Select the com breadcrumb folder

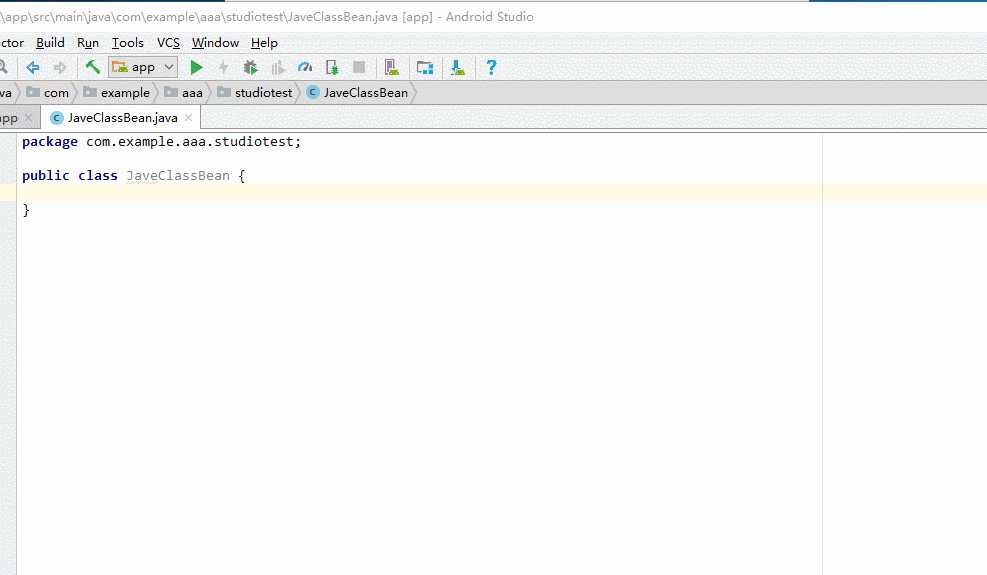[x=47, y=93]
